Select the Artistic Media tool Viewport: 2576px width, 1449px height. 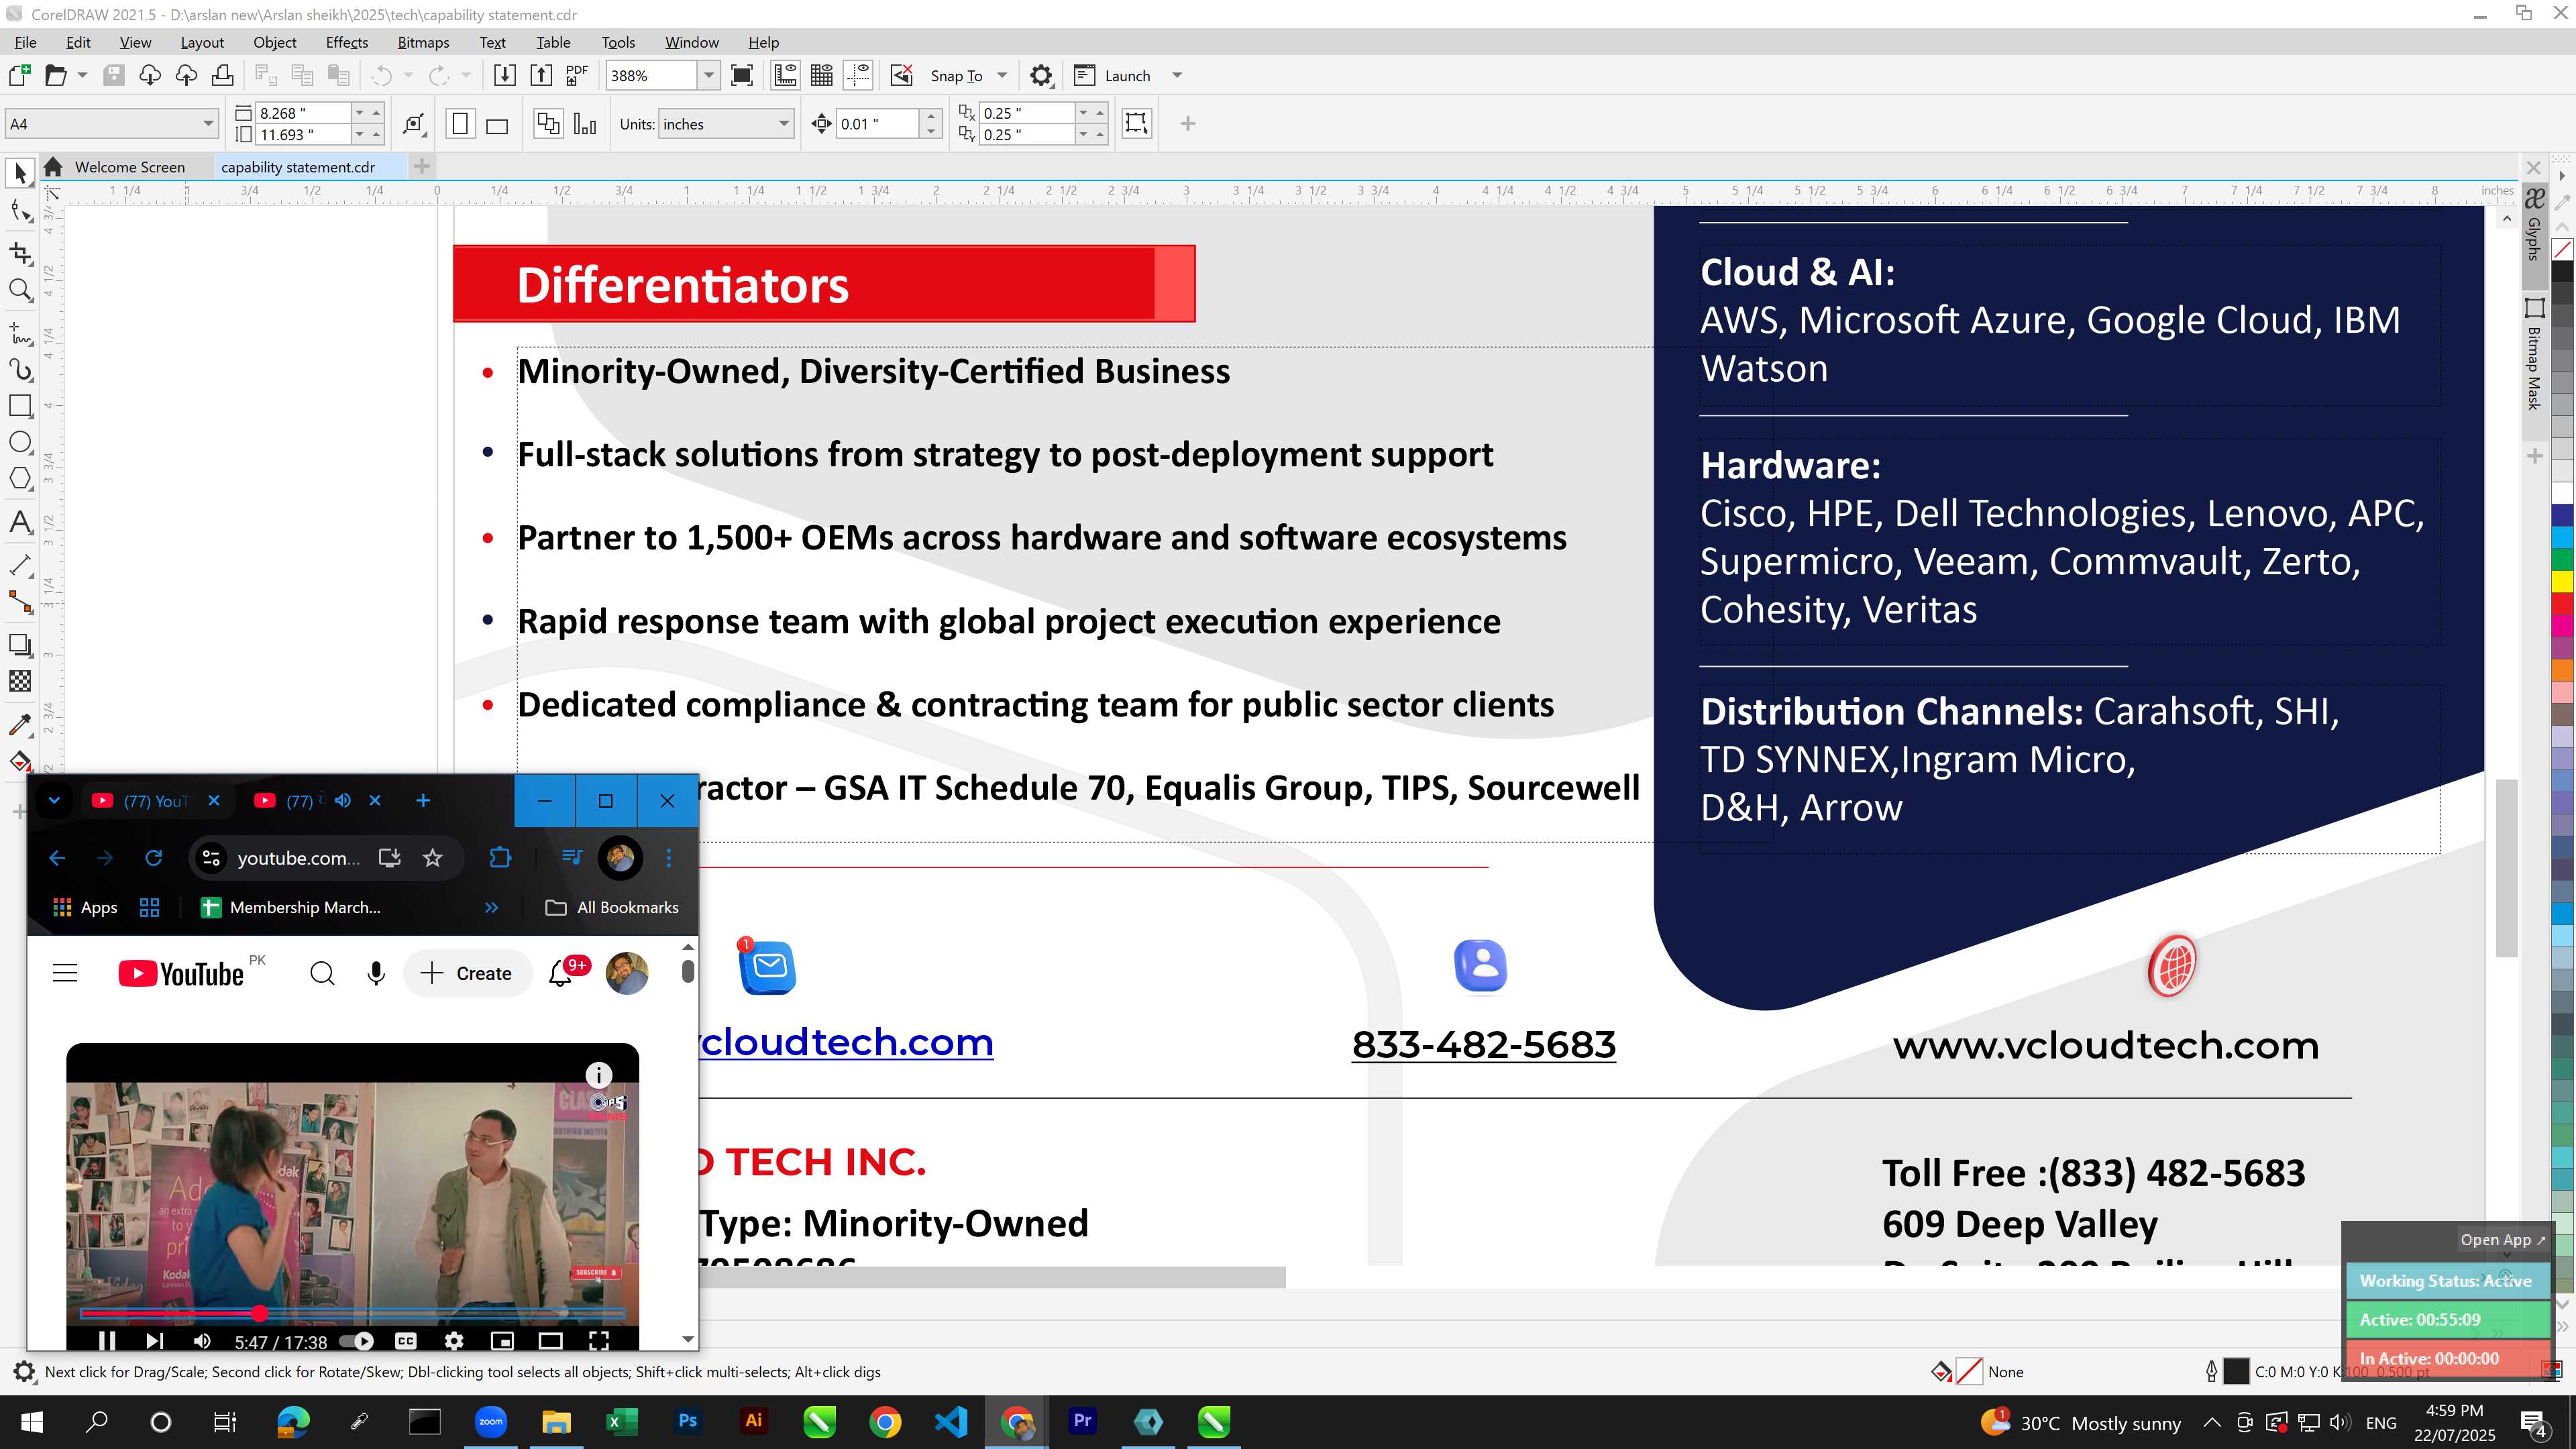20,370
